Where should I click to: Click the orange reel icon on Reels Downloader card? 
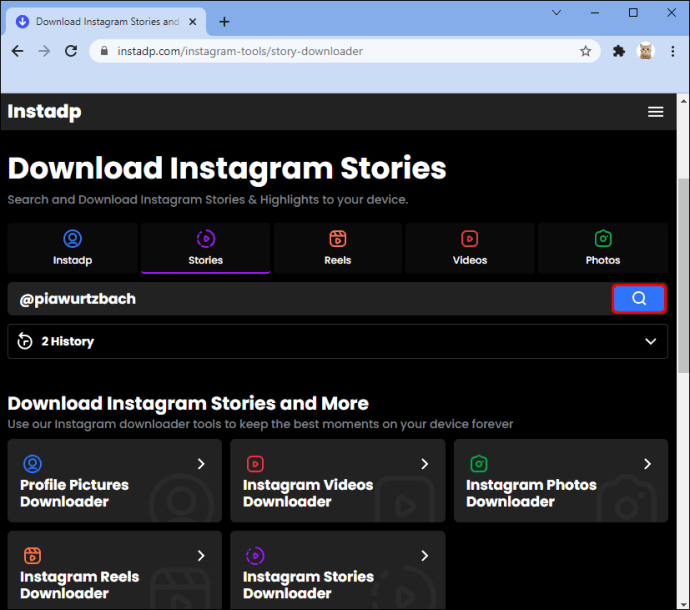pos(33,555)
